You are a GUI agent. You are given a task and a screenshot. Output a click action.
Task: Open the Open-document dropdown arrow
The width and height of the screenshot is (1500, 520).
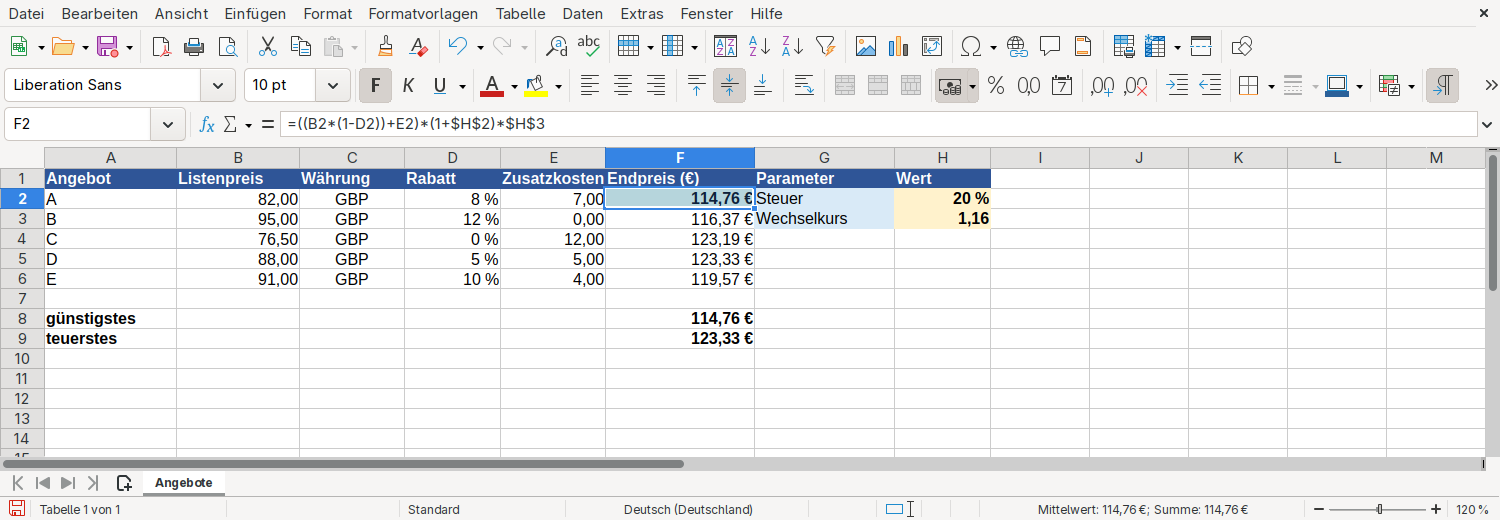coord(85,47)
